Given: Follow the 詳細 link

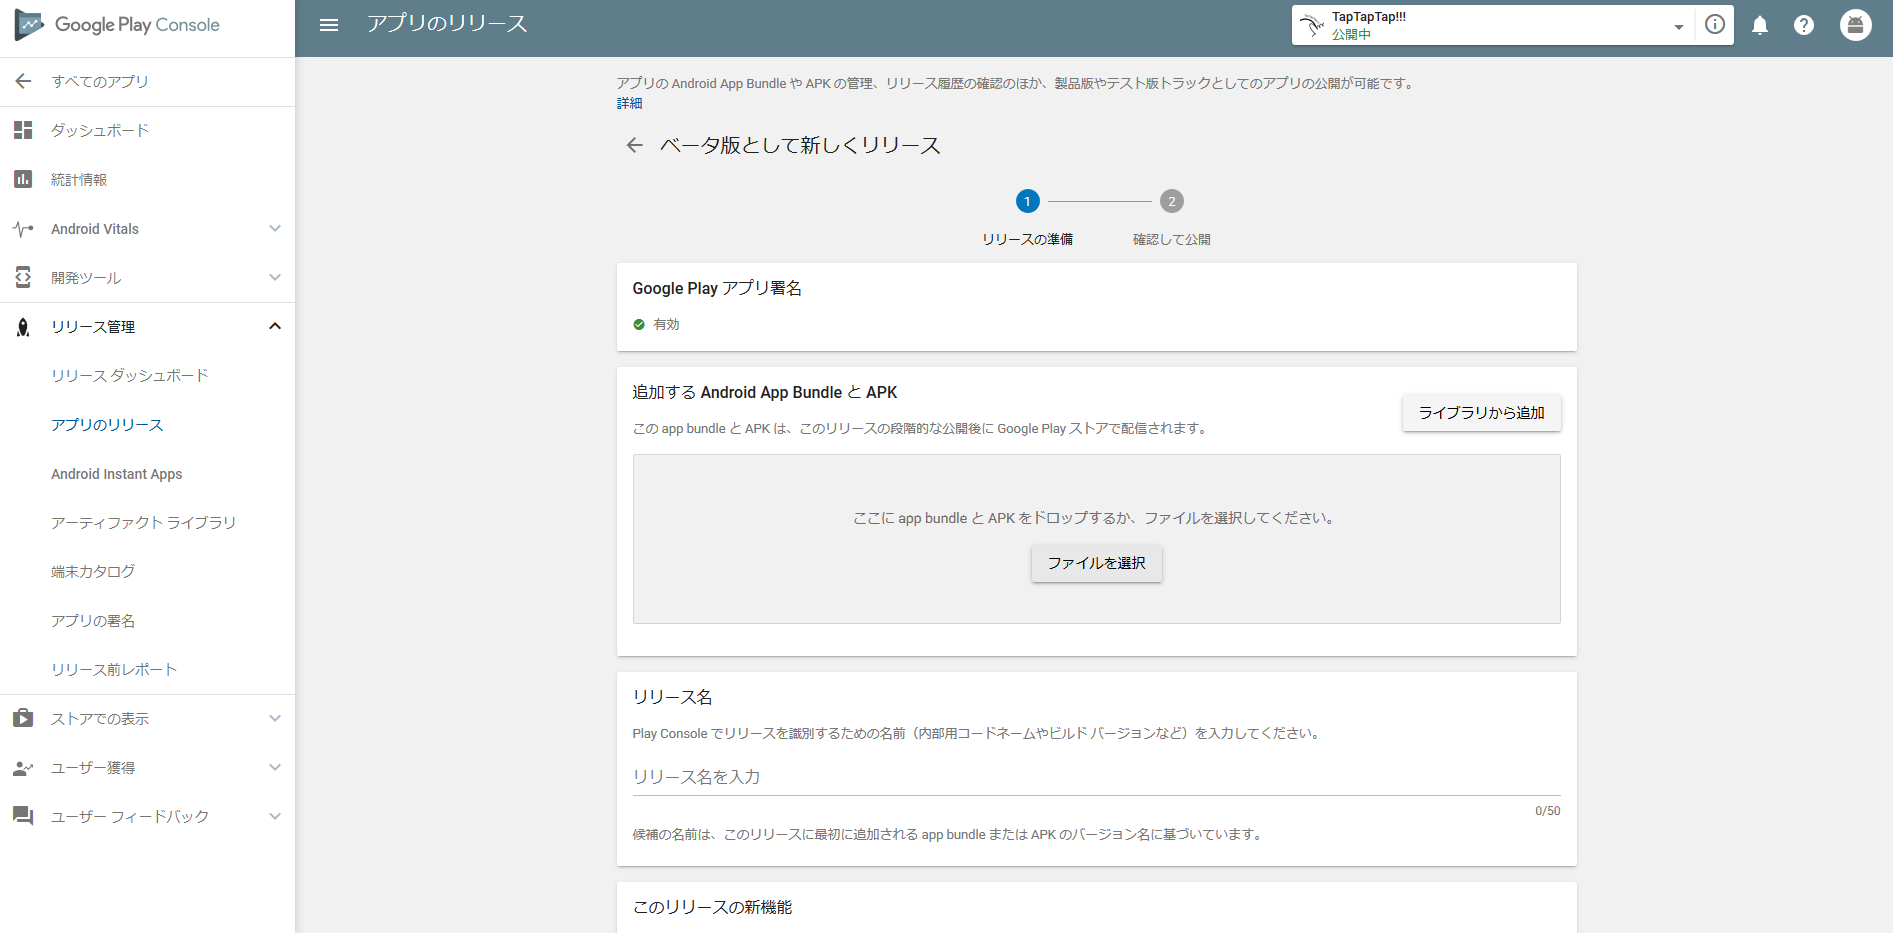Looking at the screenshot, I should pos(629,103).
